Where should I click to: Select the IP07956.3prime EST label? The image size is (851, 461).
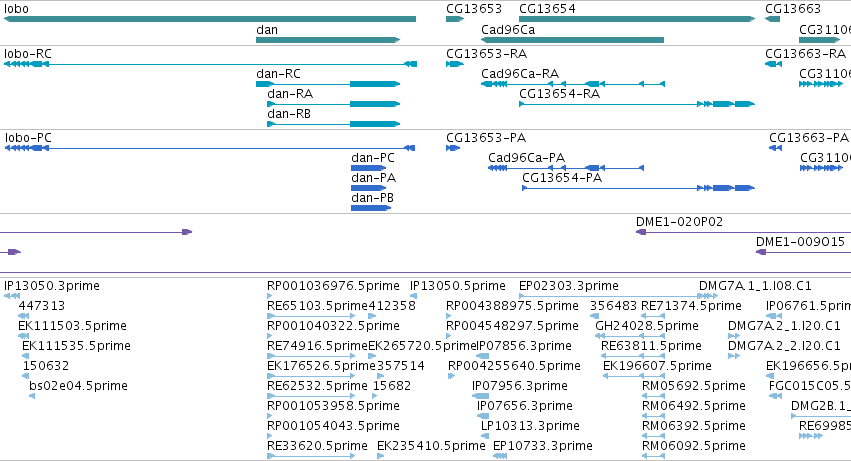520,386
